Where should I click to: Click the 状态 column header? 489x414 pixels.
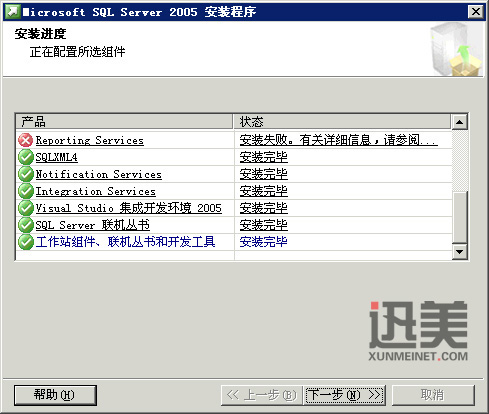[x=342, y=122]
